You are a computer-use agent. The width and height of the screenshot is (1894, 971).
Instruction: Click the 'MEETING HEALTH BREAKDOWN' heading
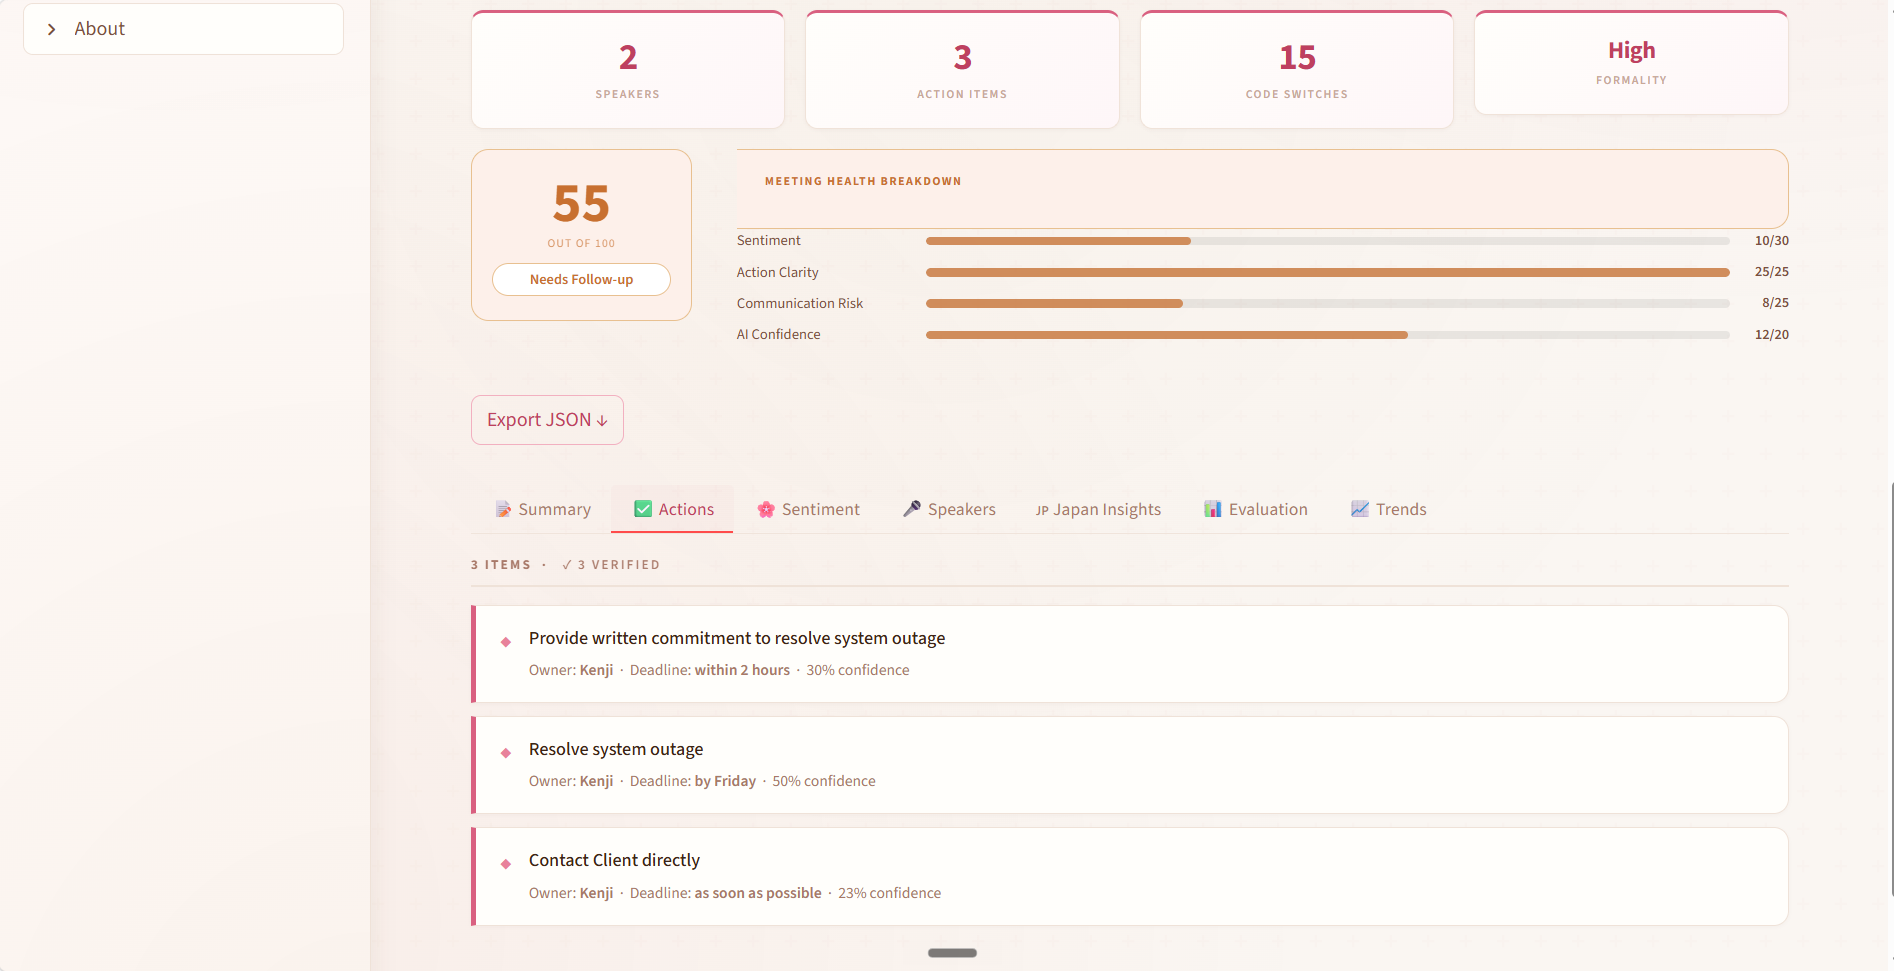click(863, 181)
